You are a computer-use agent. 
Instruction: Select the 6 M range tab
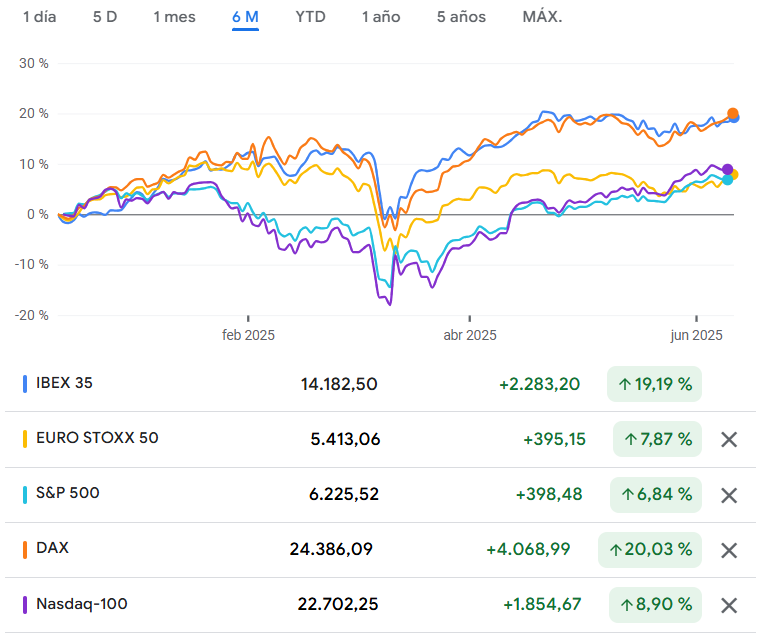point(245,17)
